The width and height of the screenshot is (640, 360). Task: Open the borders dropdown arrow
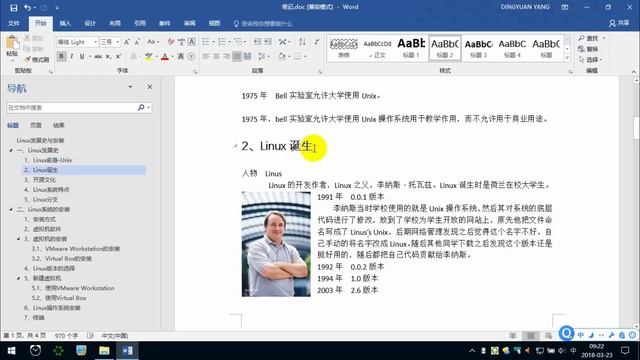click(305, 56)
